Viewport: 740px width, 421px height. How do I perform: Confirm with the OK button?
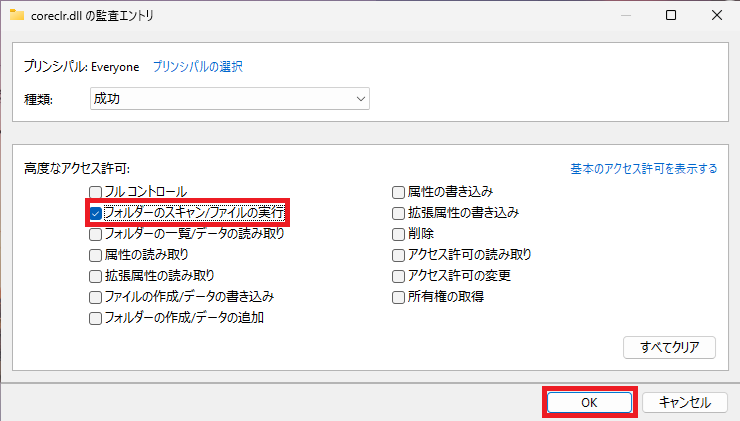(x=589, y=403)
